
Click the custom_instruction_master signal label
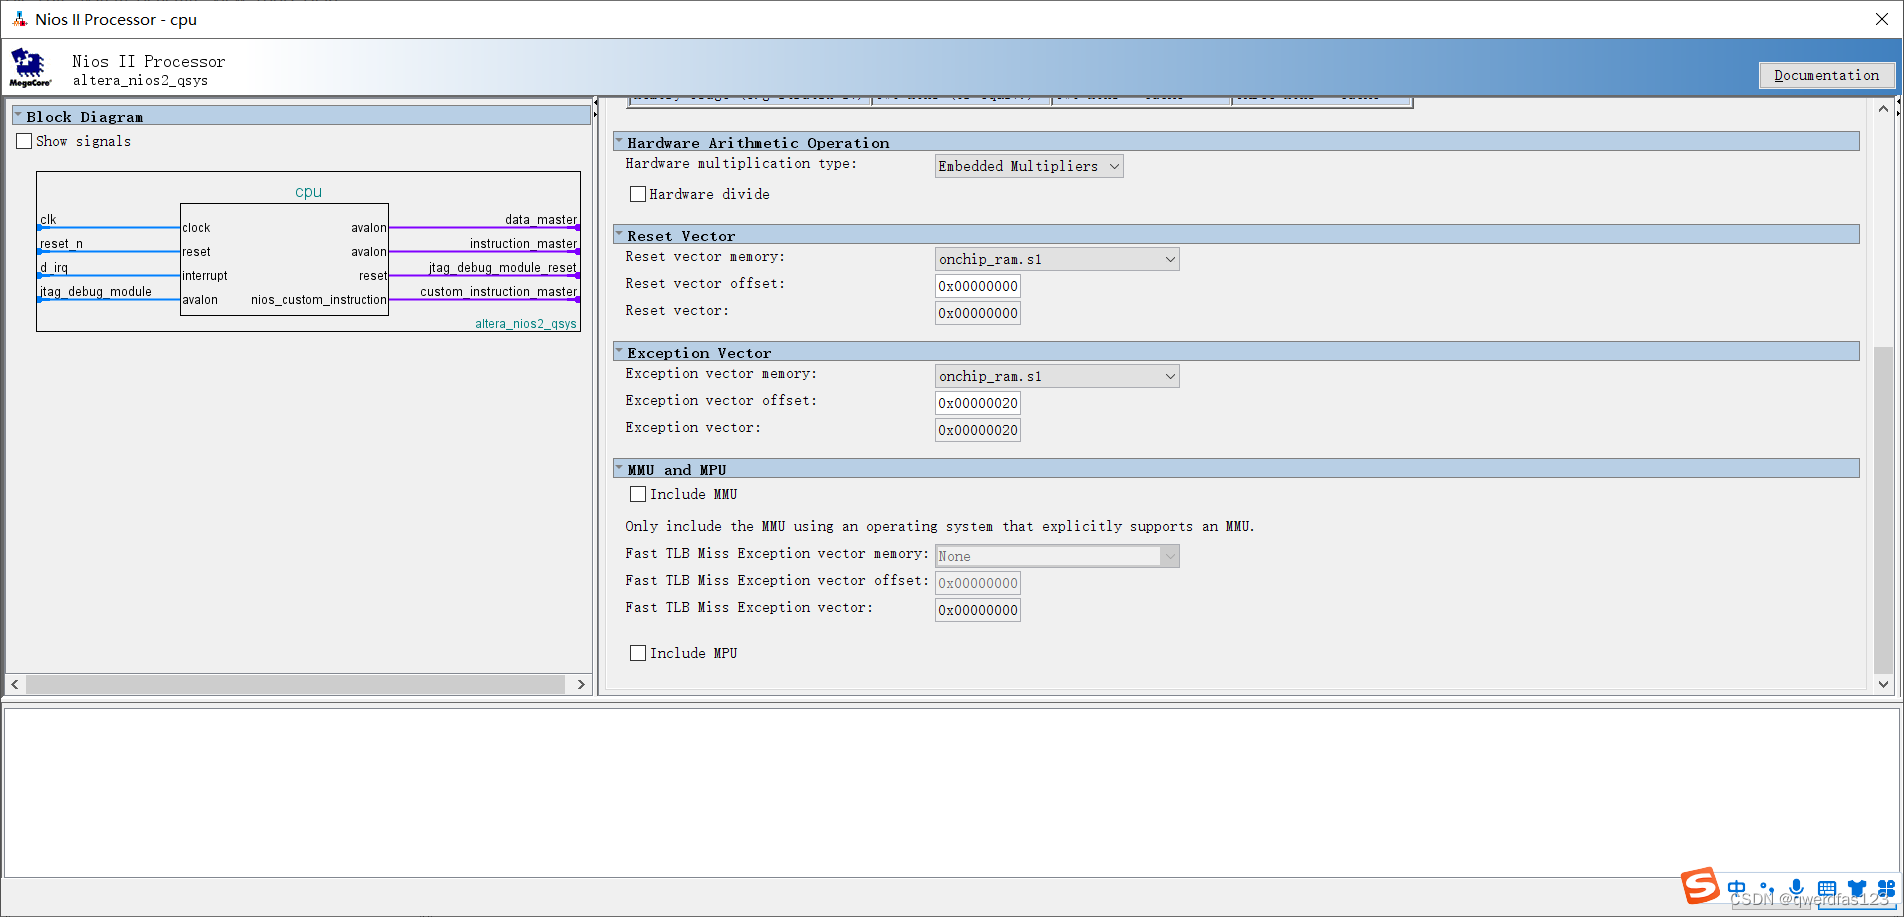click(x=498, y=291)
